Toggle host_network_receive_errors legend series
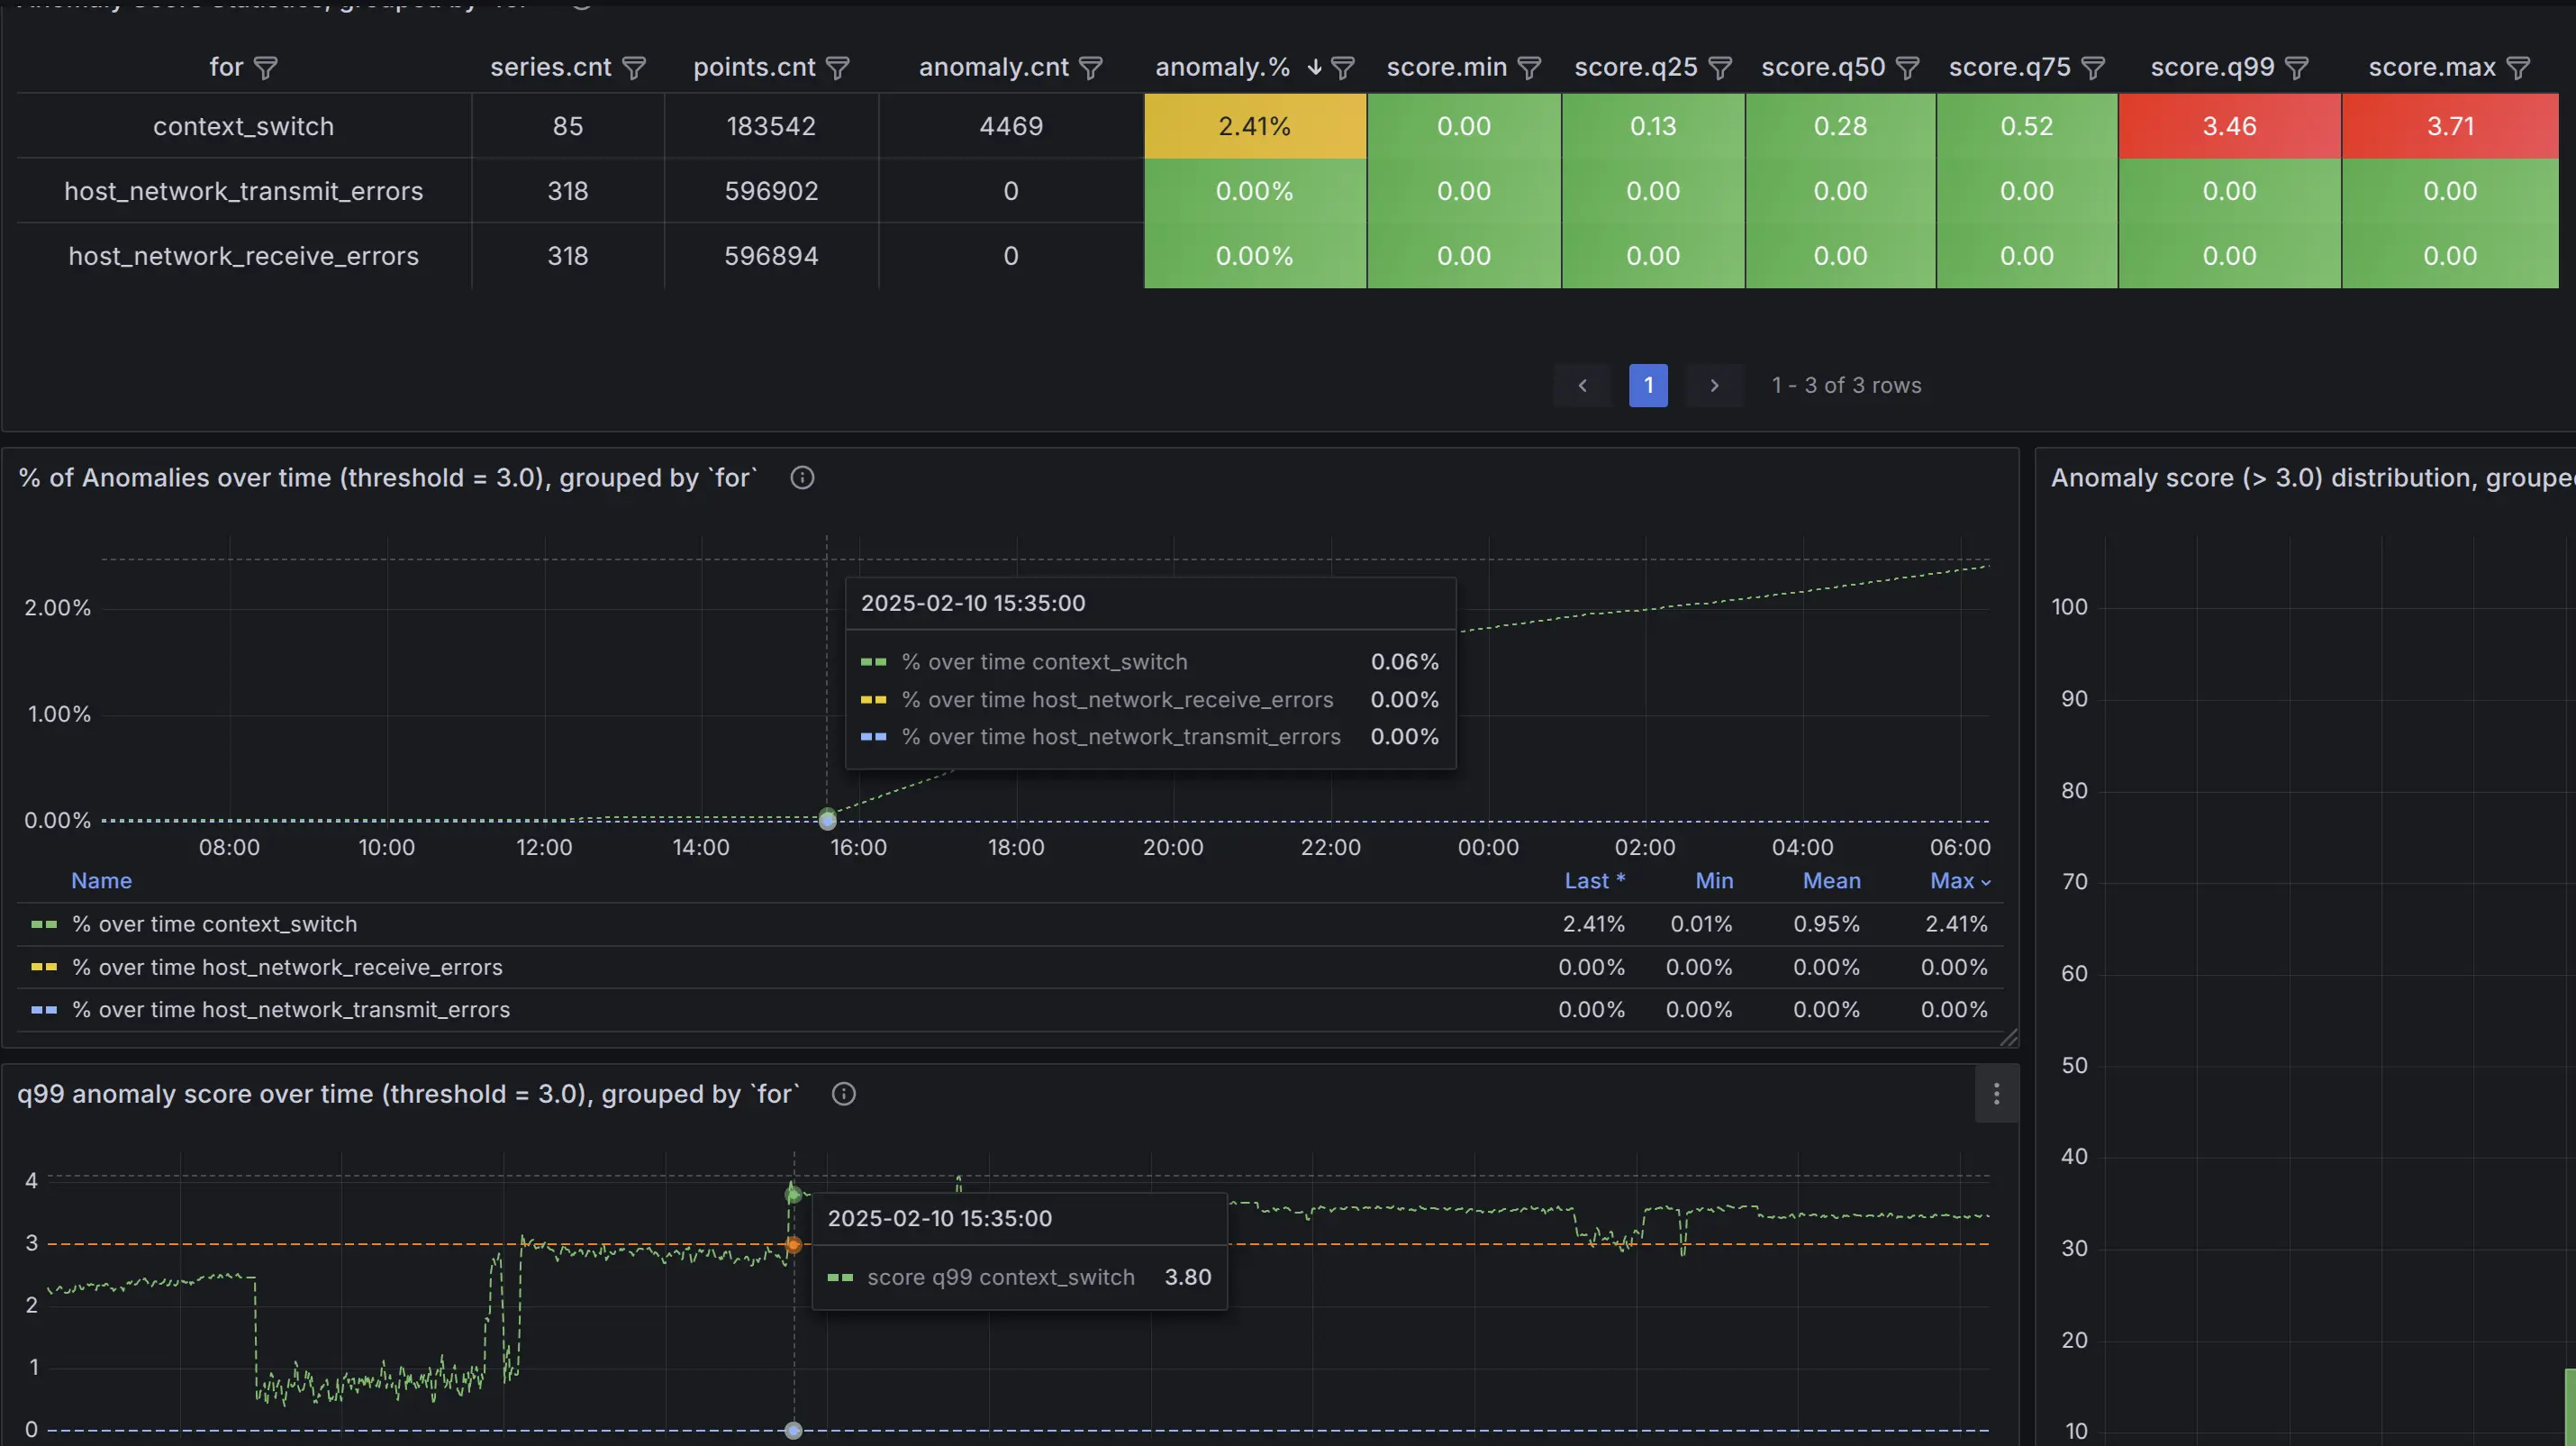 point(287,967)
